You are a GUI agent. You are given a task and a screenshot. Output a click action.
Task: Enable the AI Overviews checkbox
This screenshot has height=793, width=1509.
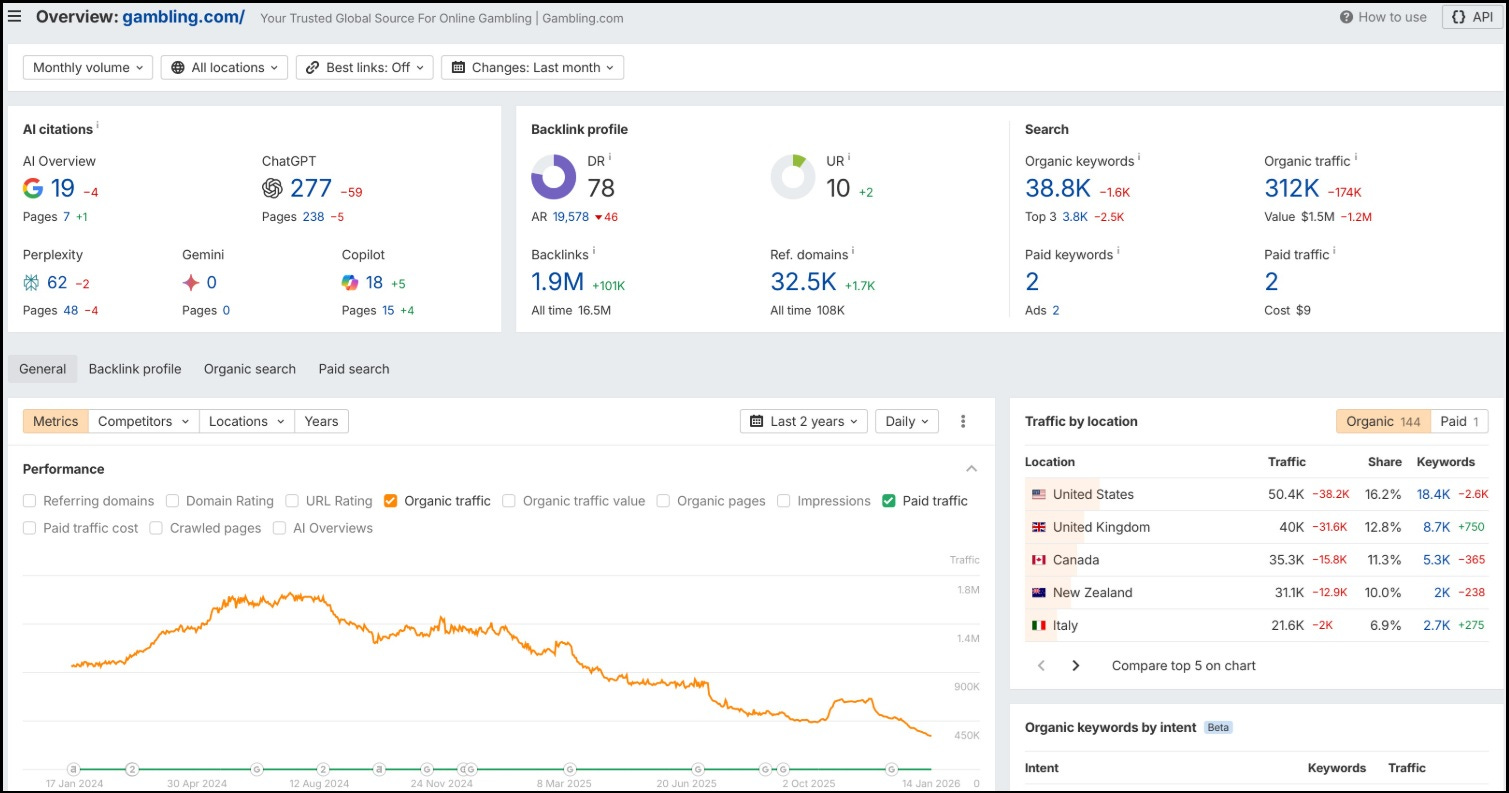click(280, 528)
